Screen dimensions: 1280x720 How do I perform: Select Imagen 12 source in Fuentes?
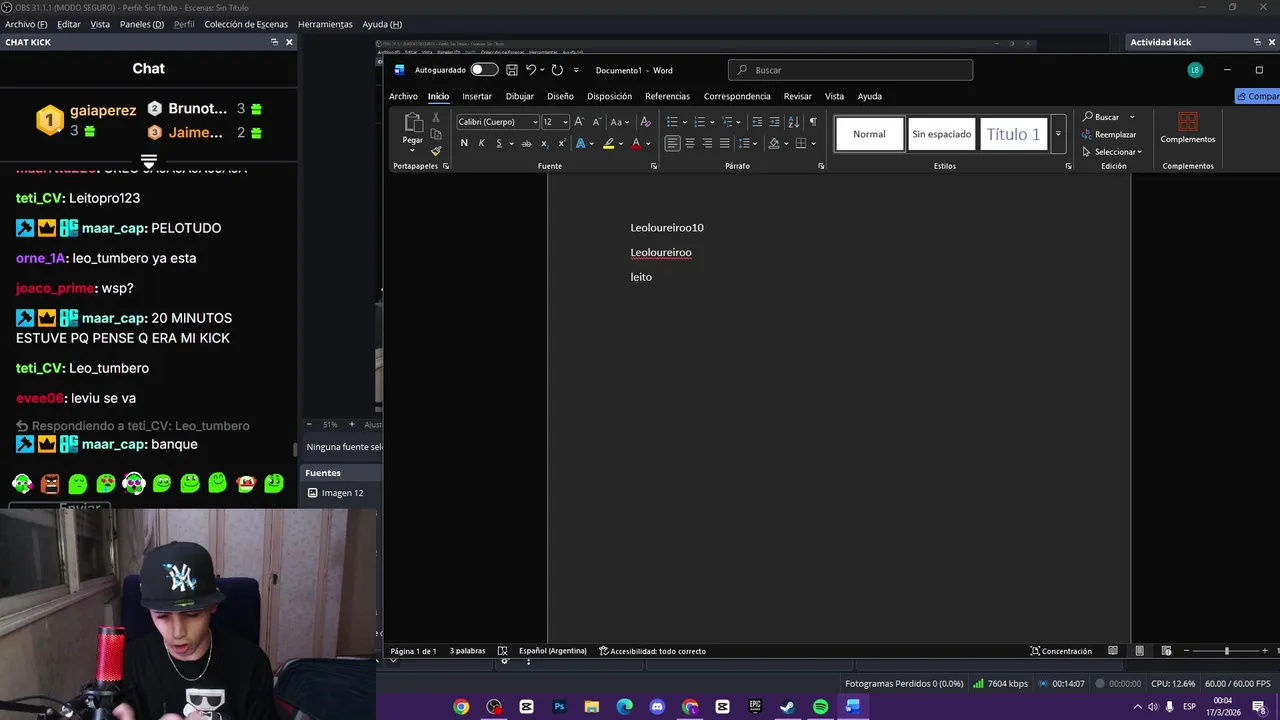[342, 493]
